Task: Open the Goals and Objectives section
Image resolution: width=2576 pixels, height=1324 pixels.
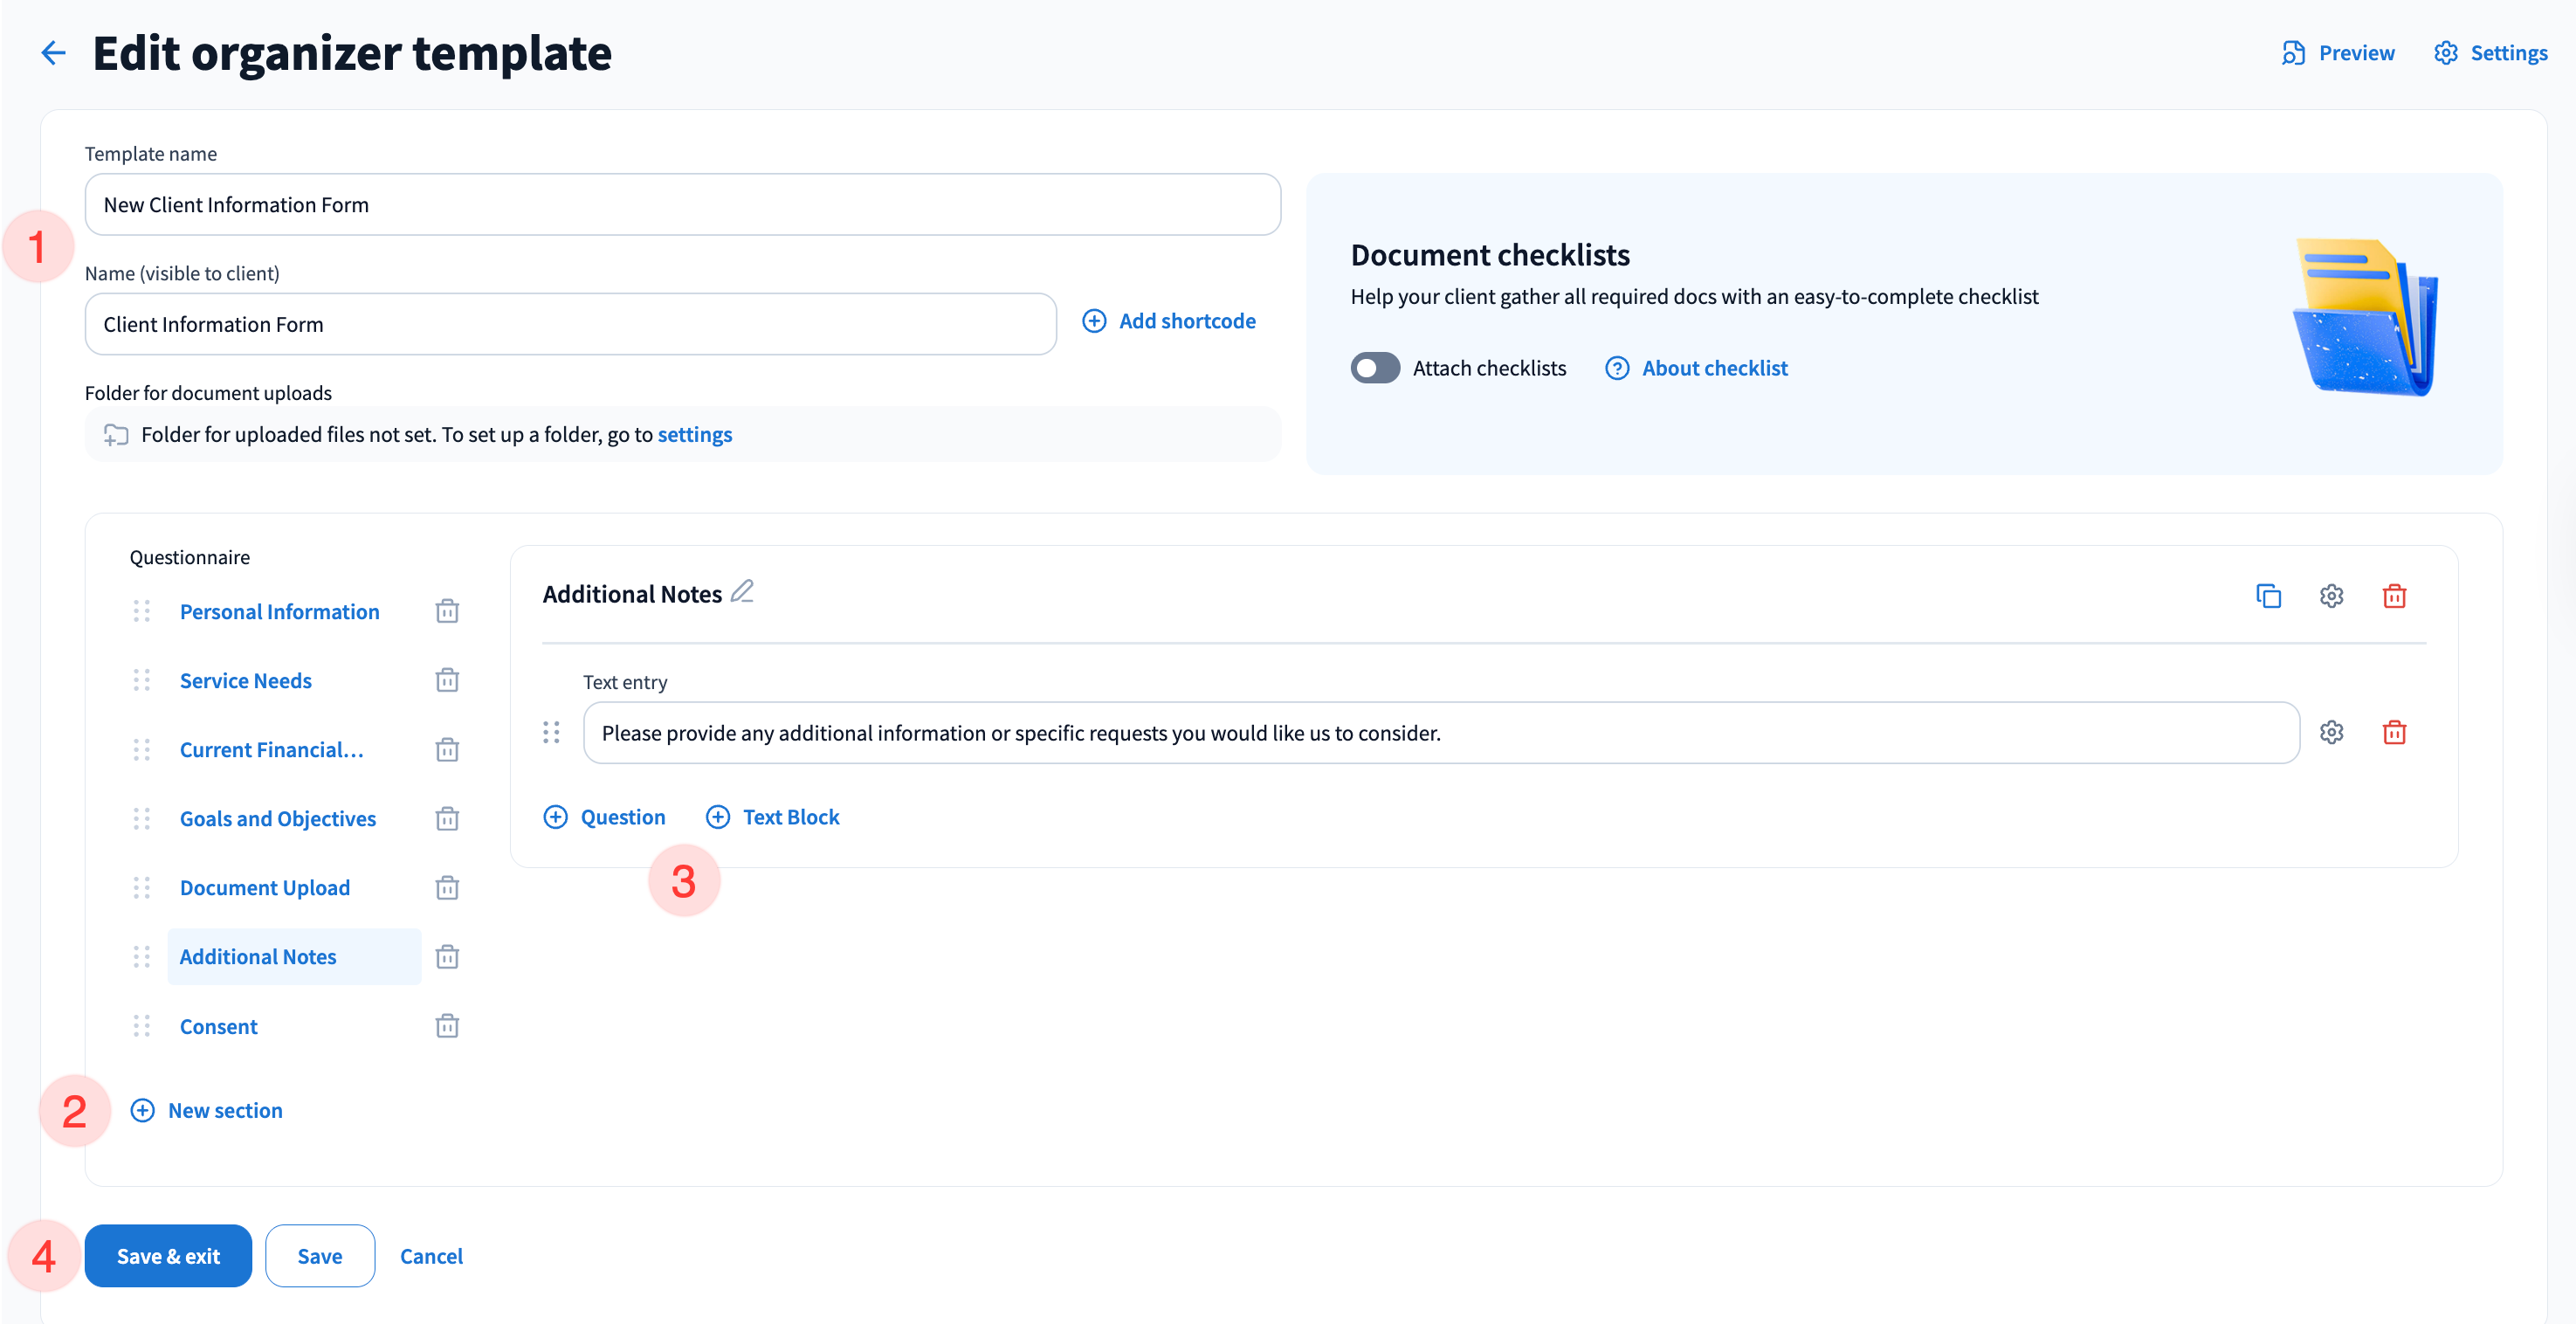Action: pos(278,819)
